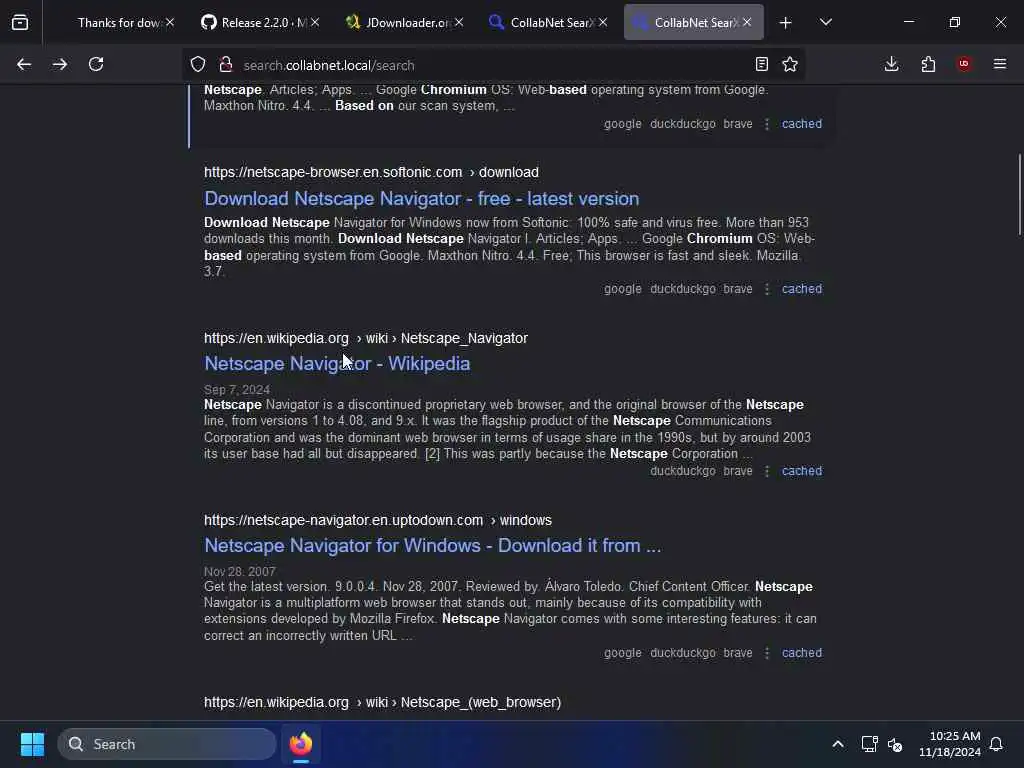This screenshot has width=1024, height=768.
Task: Click the muted volume tray icon
Action: tap(895, 744)
